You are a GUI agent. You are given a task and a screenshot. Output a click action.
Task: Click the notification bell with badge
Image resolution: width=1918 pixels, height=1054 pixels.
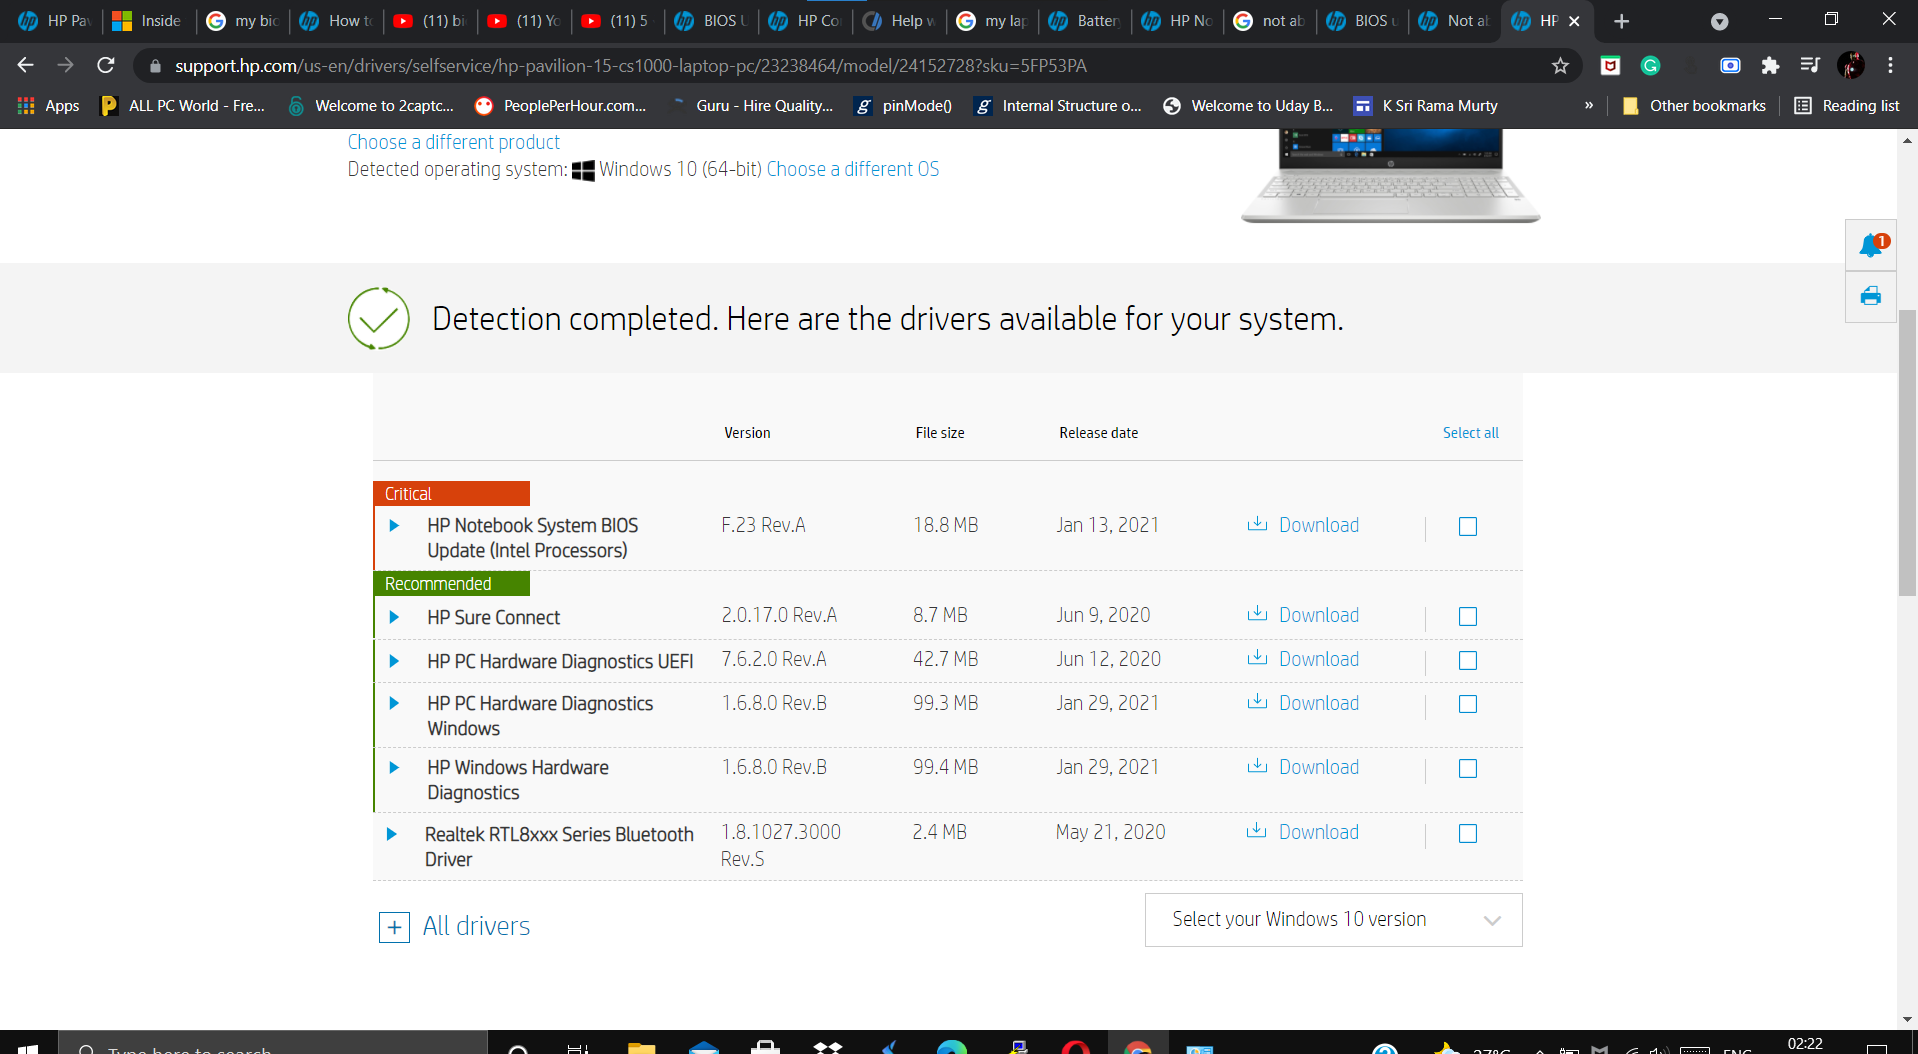click(1869, 244)
